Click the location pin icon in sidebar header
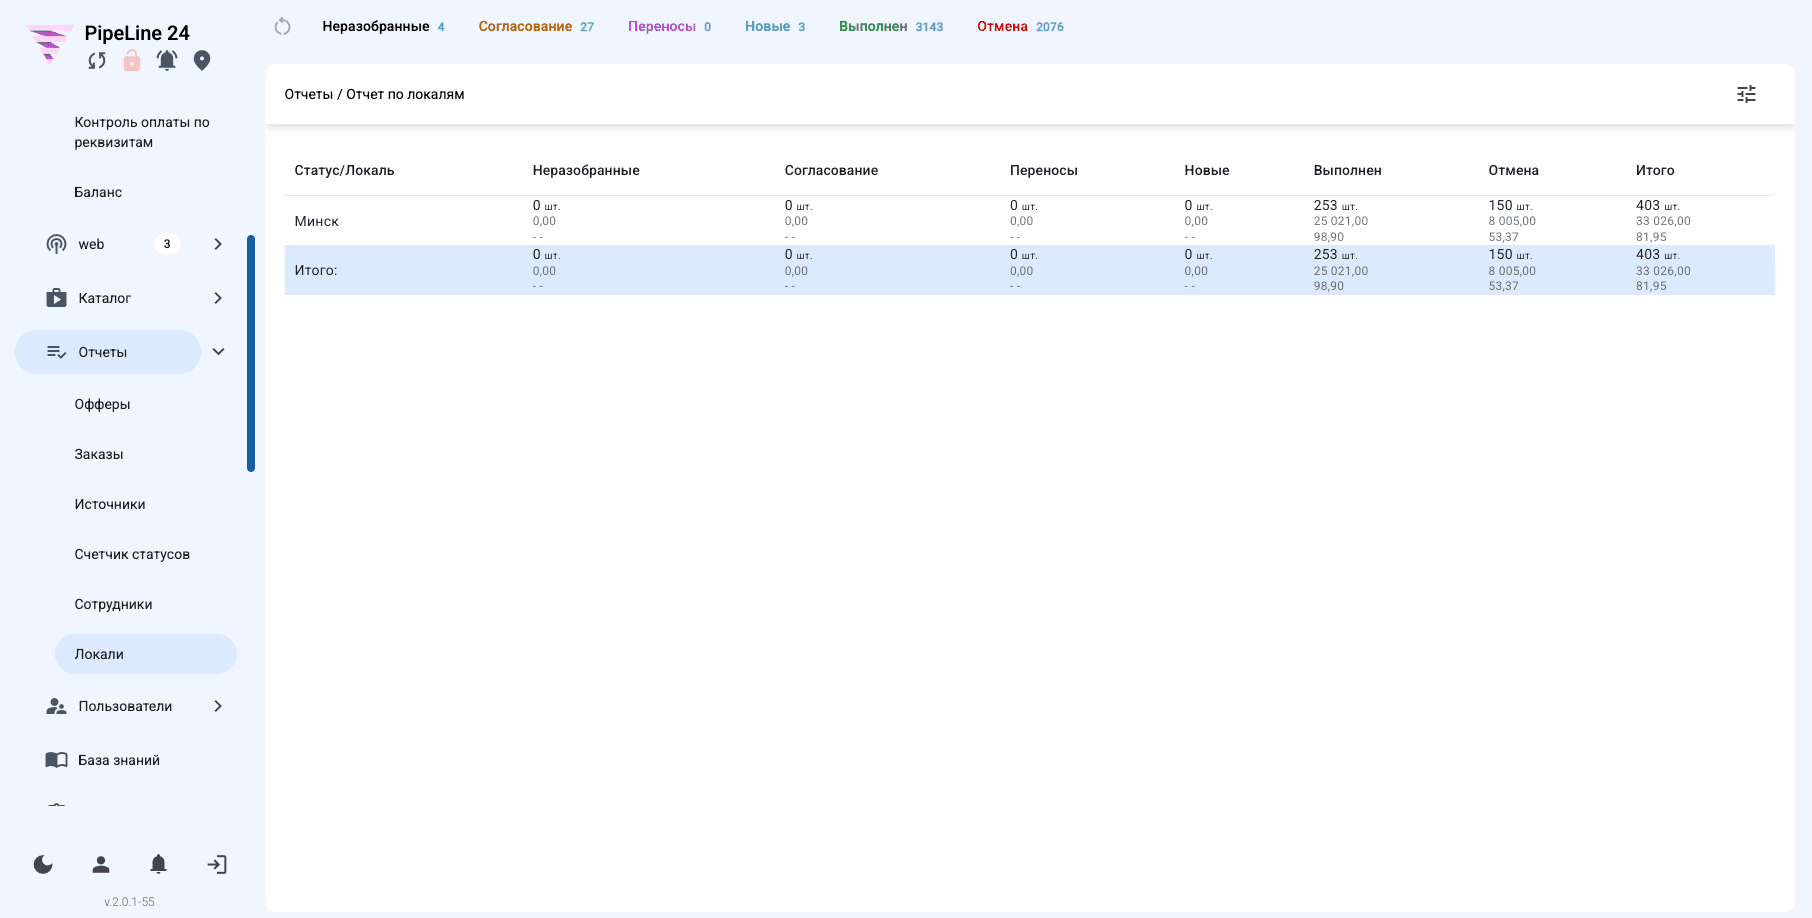 (x=202, y=61)
